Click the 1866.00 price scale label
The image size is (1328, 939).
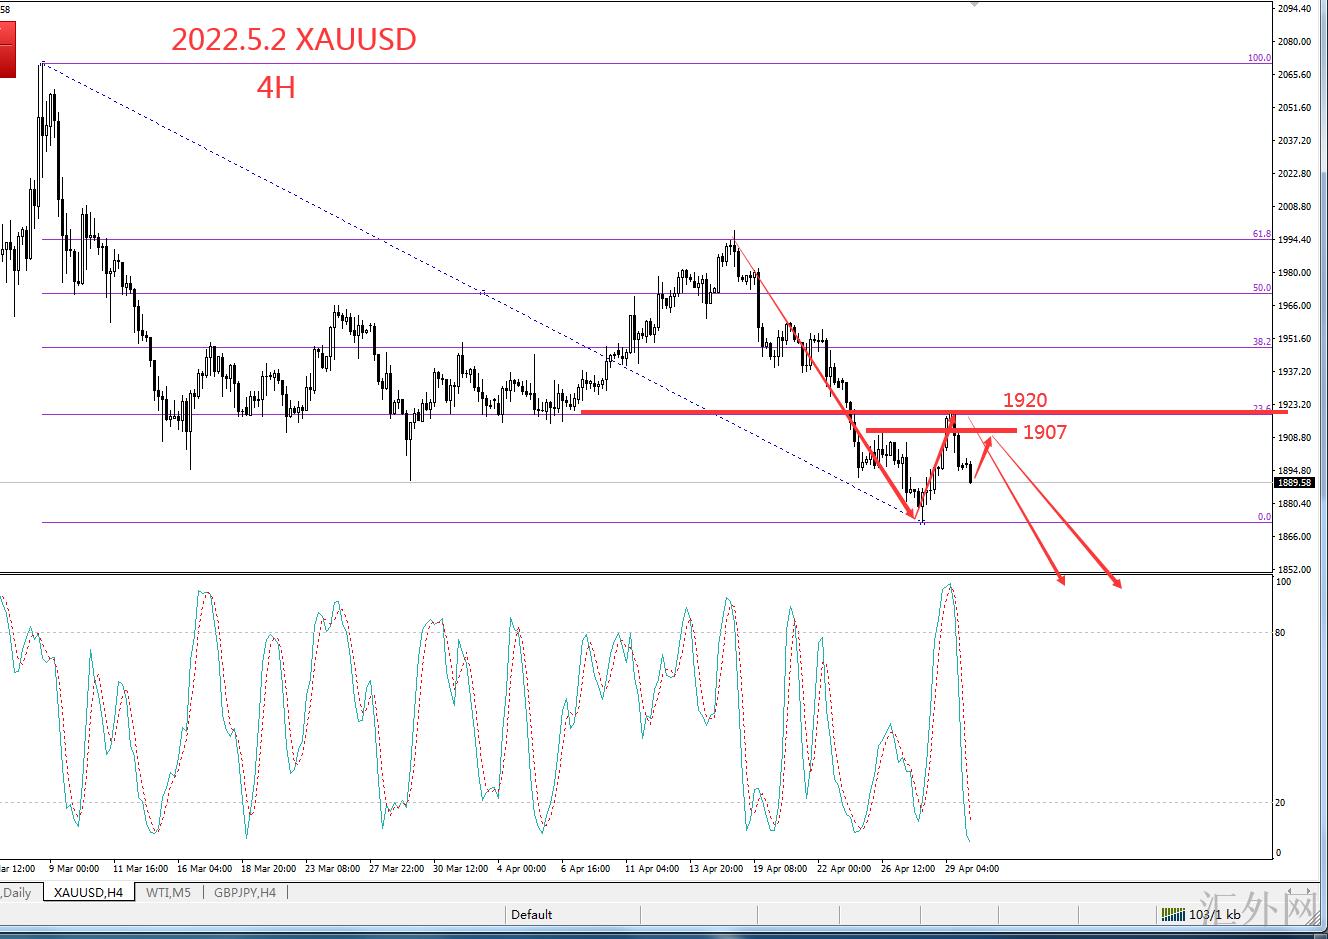pyautogui.click(x=1294, y=537)
